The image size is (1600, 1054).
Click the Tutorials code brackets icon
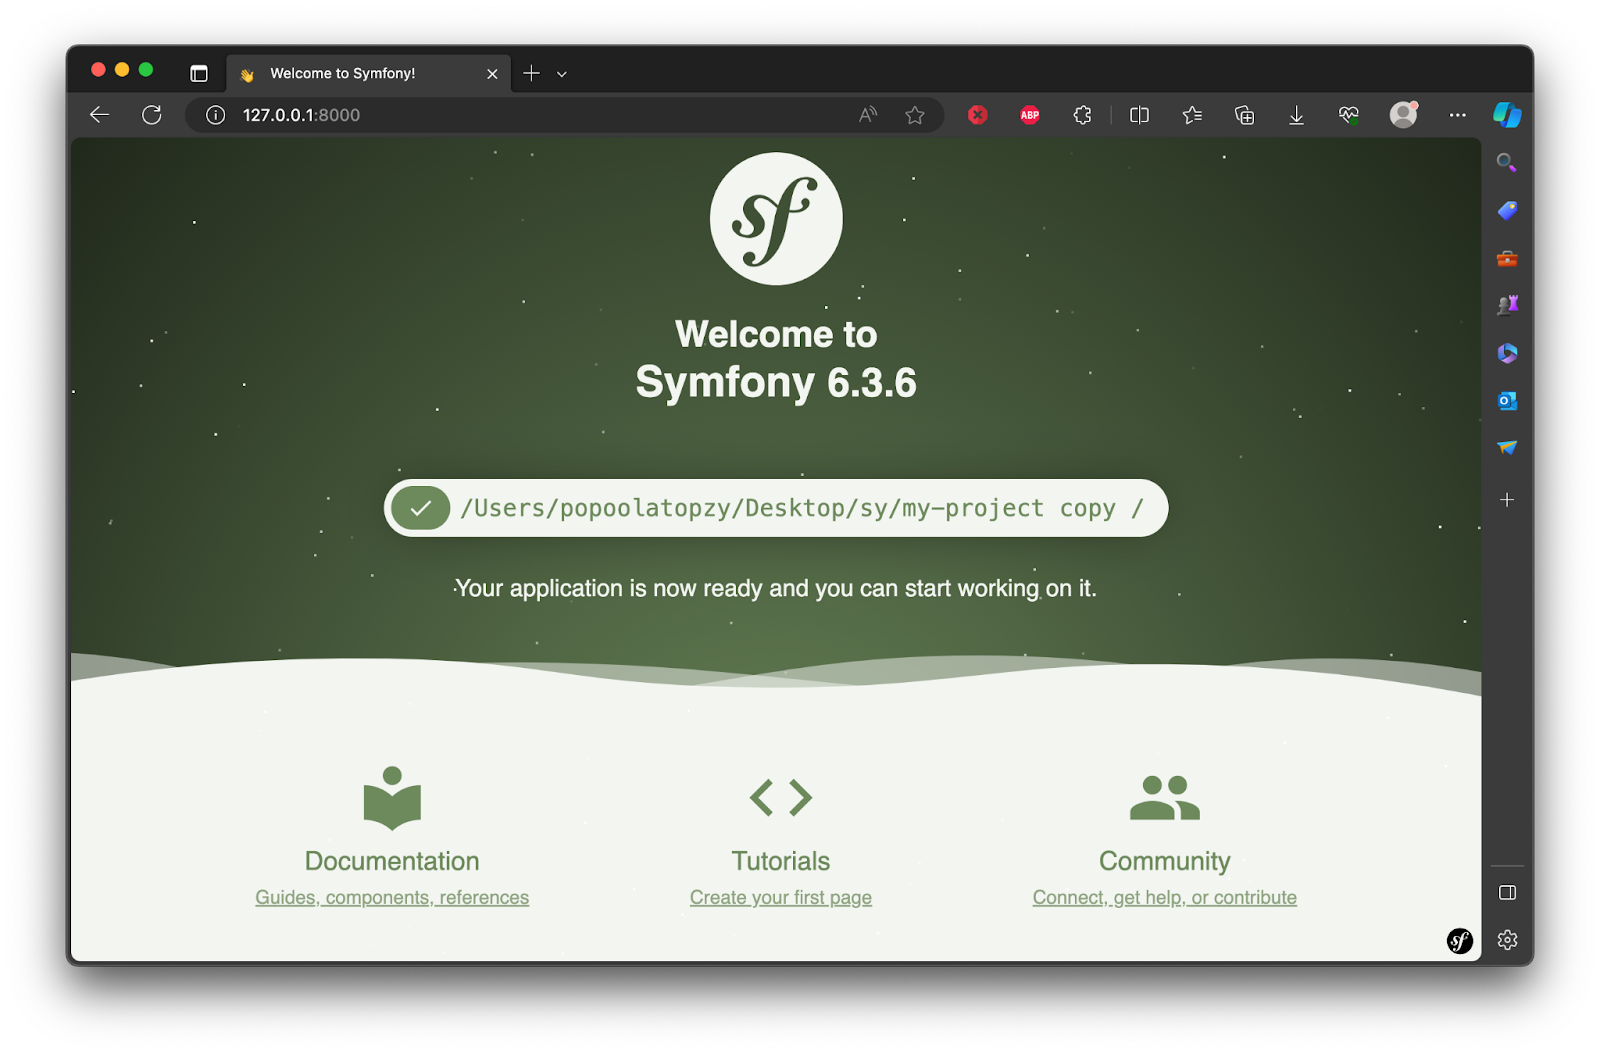tap(781, 797)
